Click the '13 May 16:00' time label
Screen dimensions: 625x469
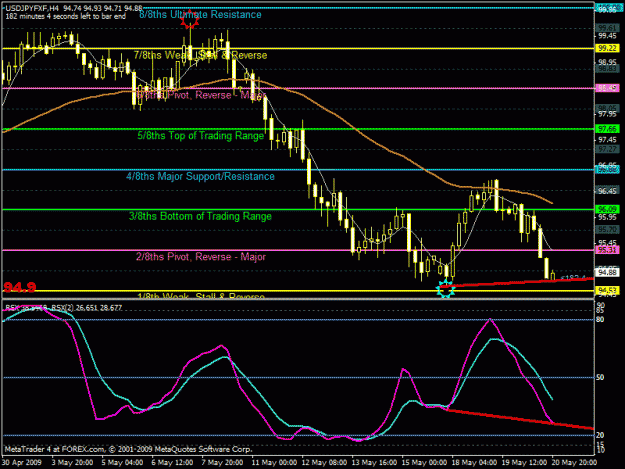click(x=374, y=463)
